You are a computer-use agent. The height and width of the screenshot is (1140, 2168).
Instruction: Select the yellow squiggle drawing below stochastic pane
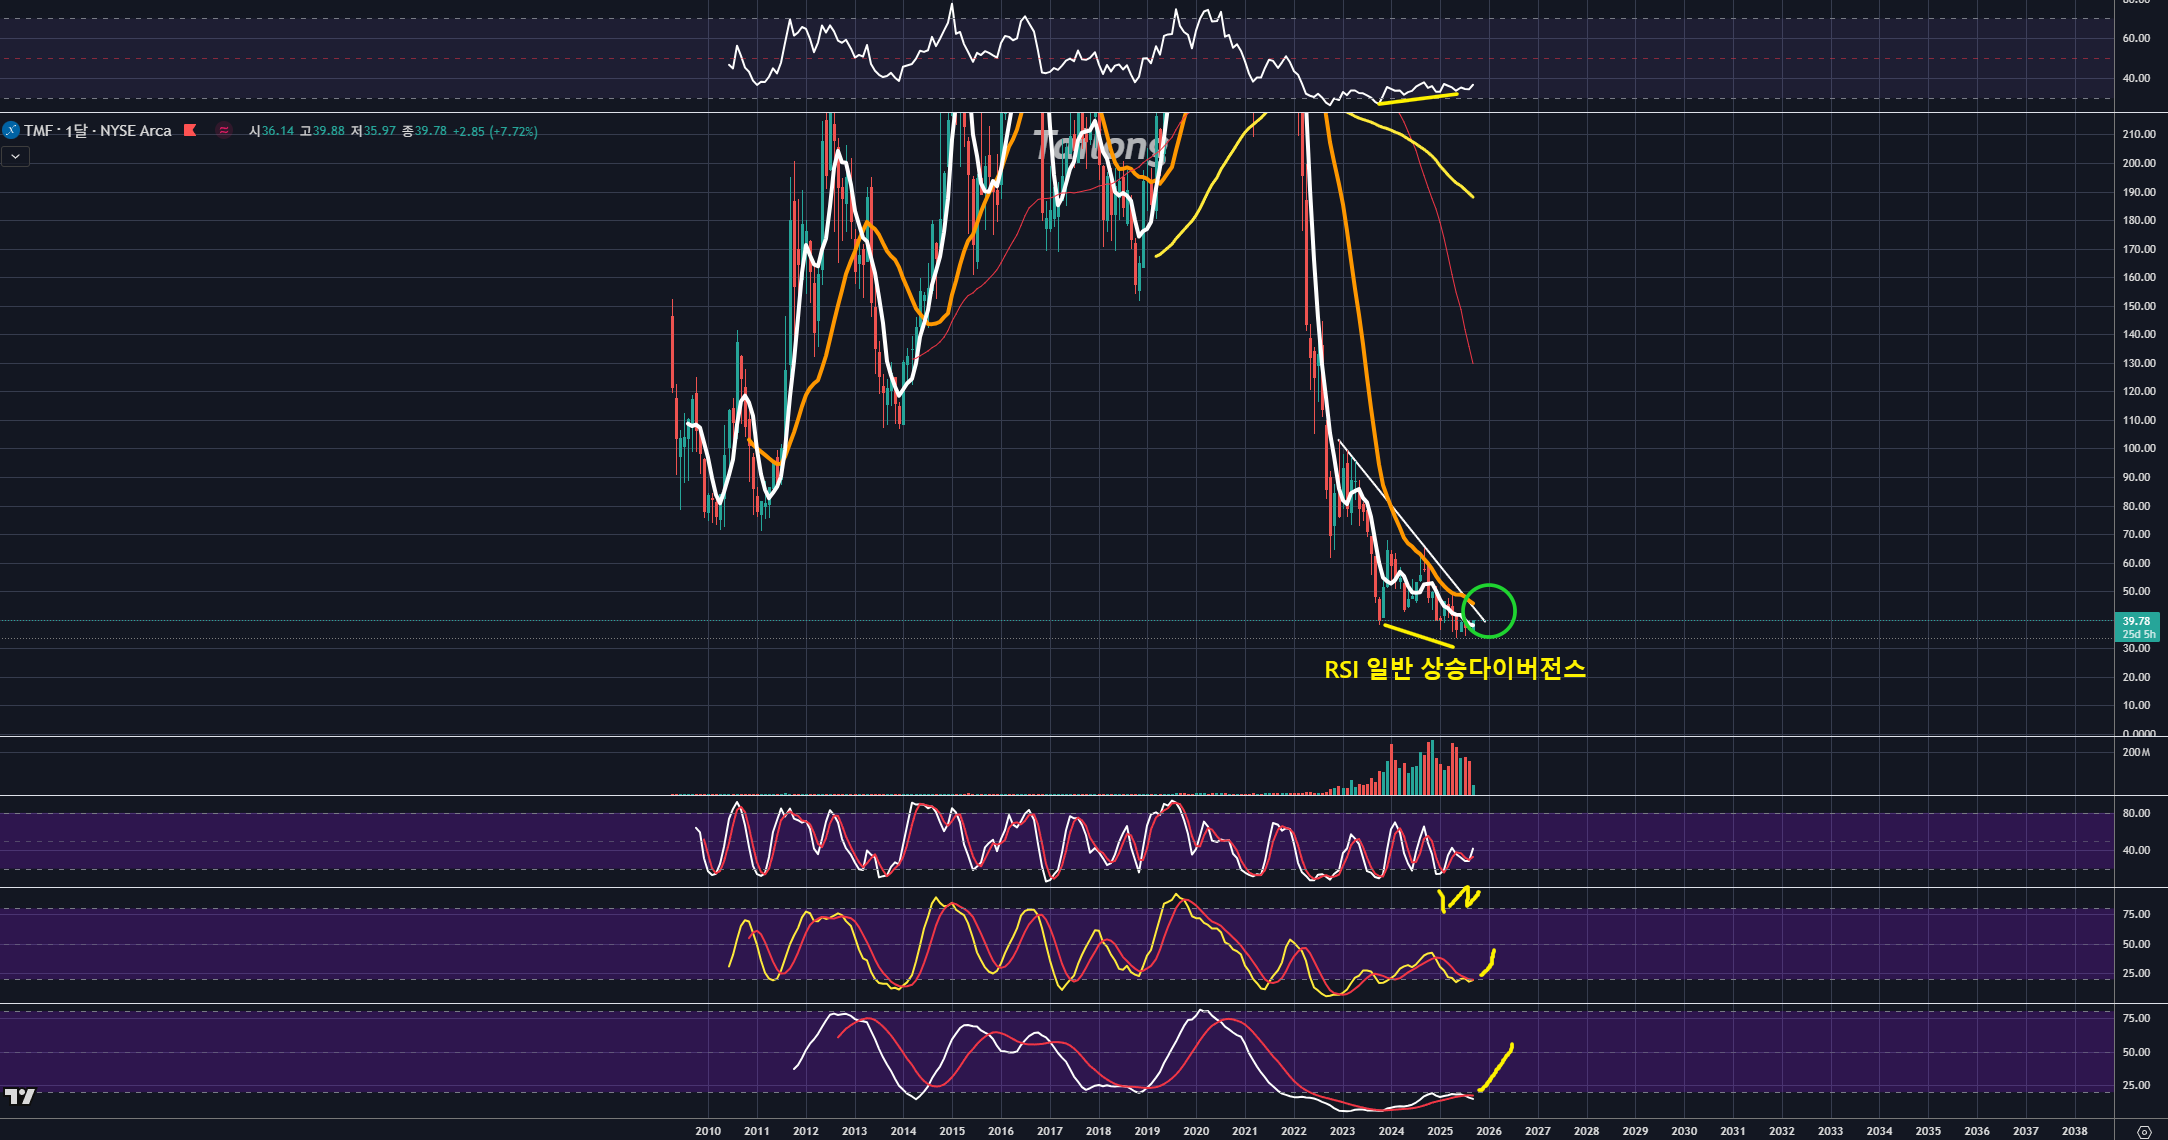(1458, 899)
